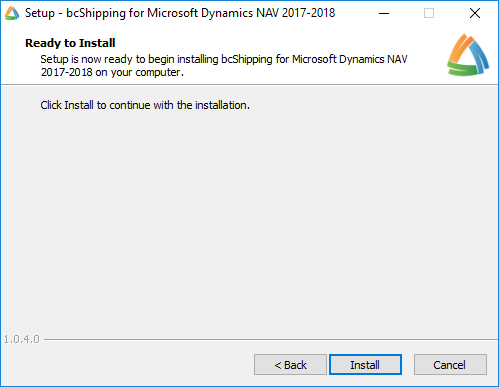499x387 pixels.
Task: Click the bcShipping triangular logo in header
Action: point(468,55)
